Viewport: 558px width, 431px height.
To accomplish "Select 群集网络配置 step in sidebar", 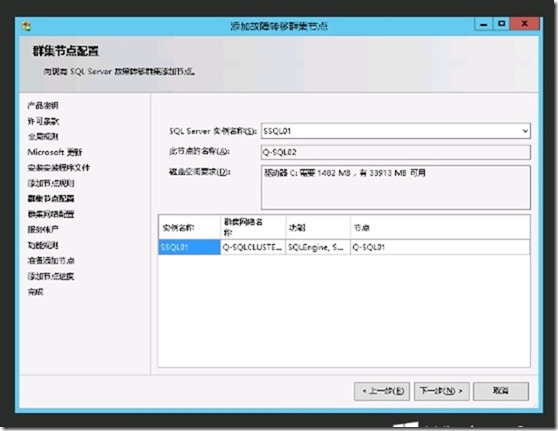I will click(x=51, y=214).
